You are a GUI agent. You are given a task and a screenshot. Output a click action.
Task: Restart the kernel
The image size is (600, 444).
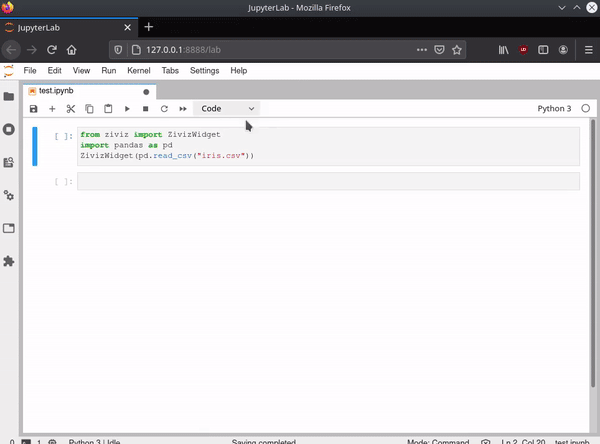pos(164,109)
